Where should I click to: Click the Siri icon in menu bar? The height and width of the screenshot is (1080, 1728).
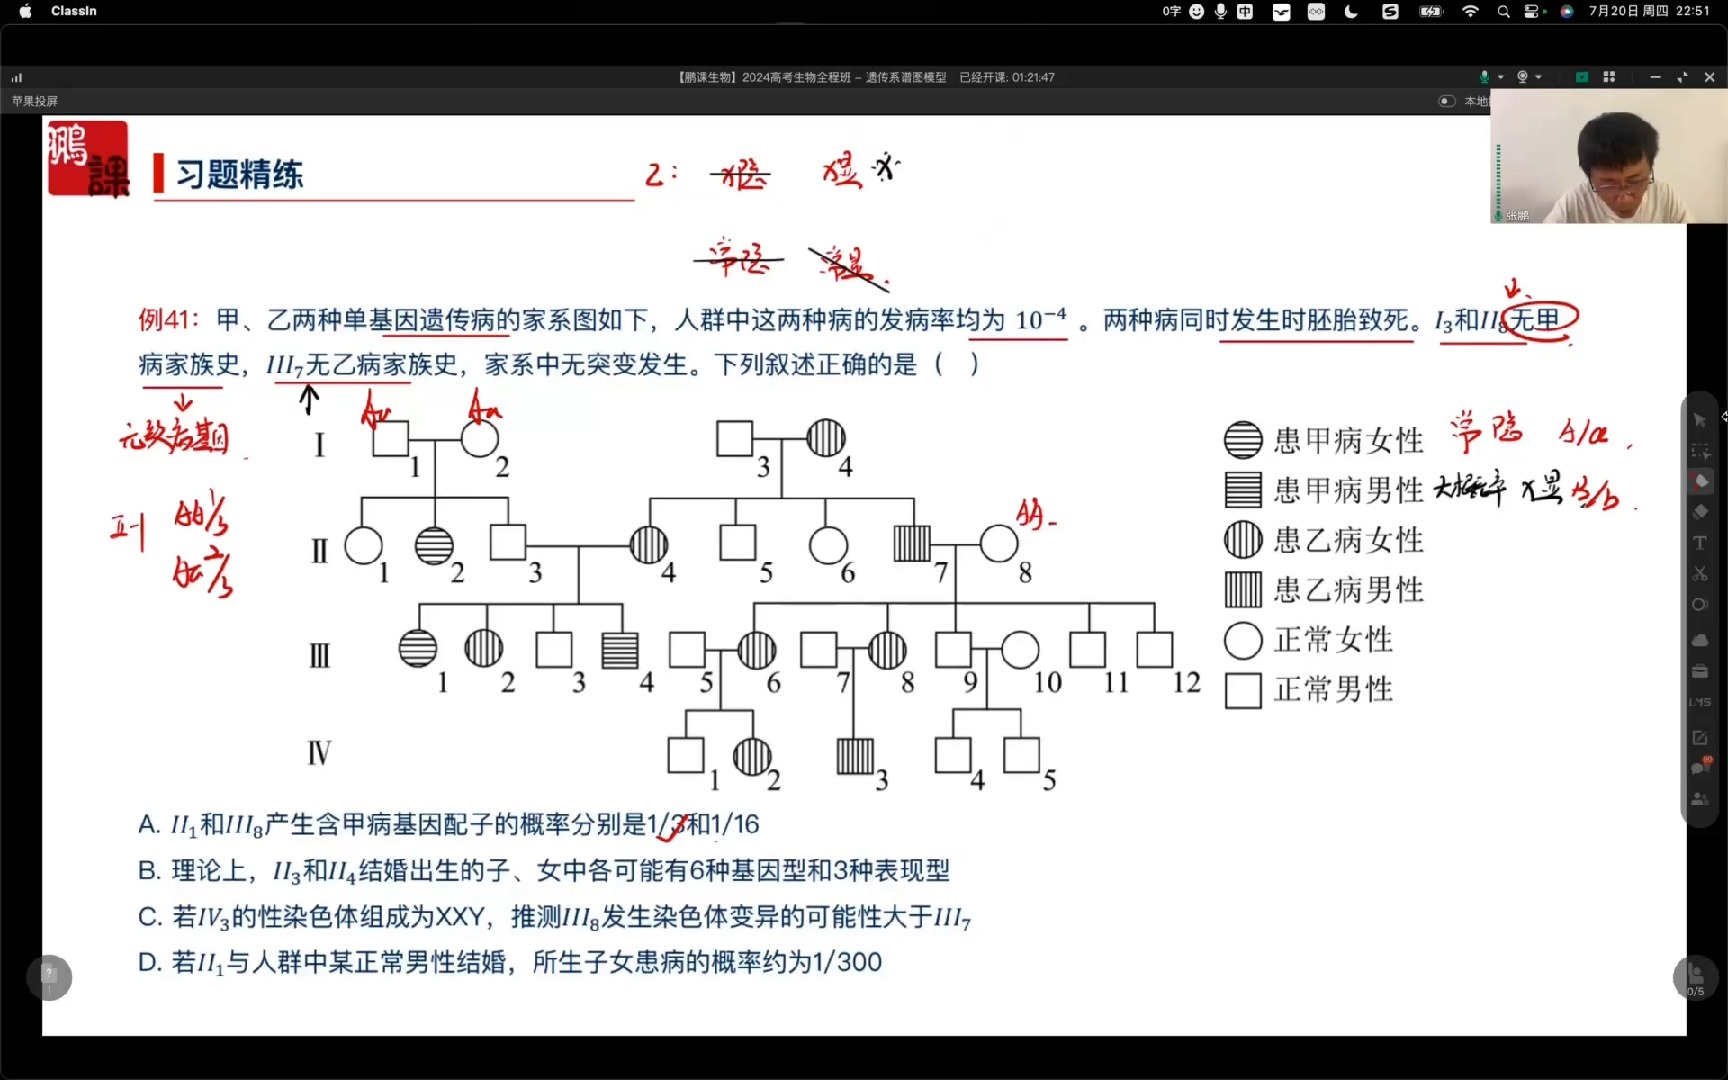pyautogui.click(x=1567, y=12)
